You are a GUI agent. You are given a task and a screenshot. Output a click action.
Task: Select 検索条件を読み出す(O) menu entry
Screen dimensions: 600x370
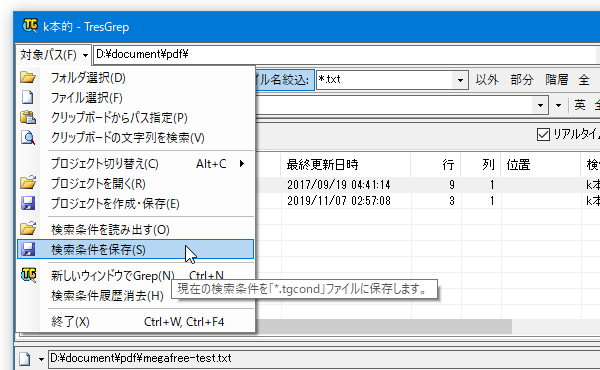(x=136, y=230)
